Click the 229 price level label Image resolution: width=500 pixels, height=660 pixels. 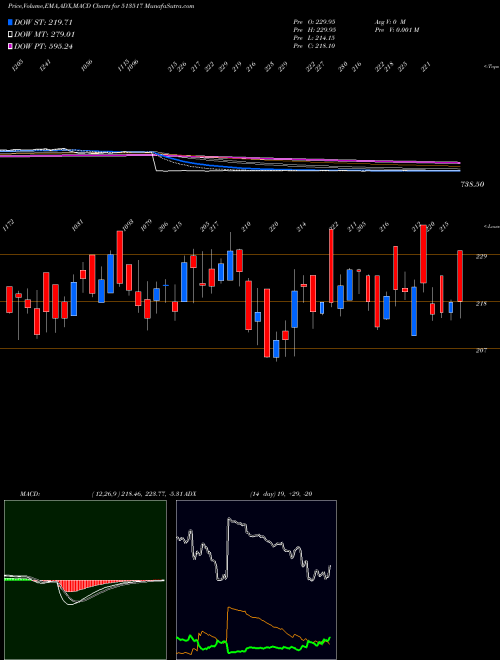(481, 256)
